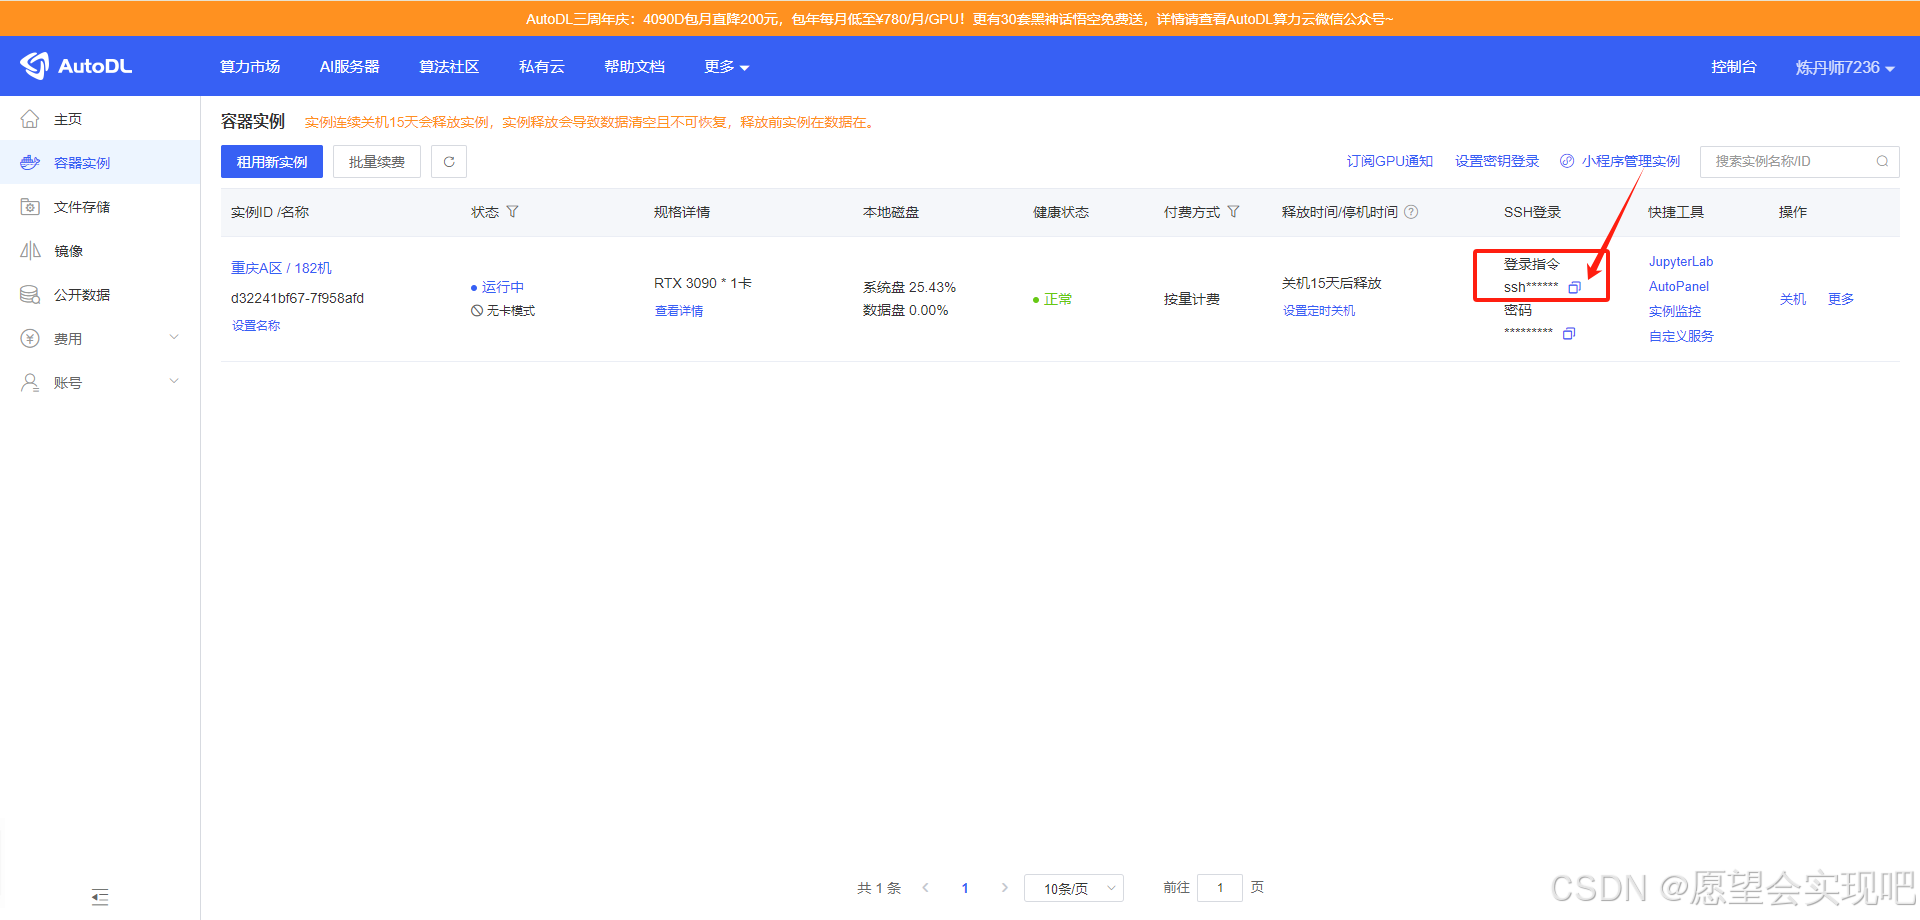The width and height of the screenshot is (1920, 920).
Task: Click the 按量计费 cell
Action: pyautogui.click(x=1191, y=299)
